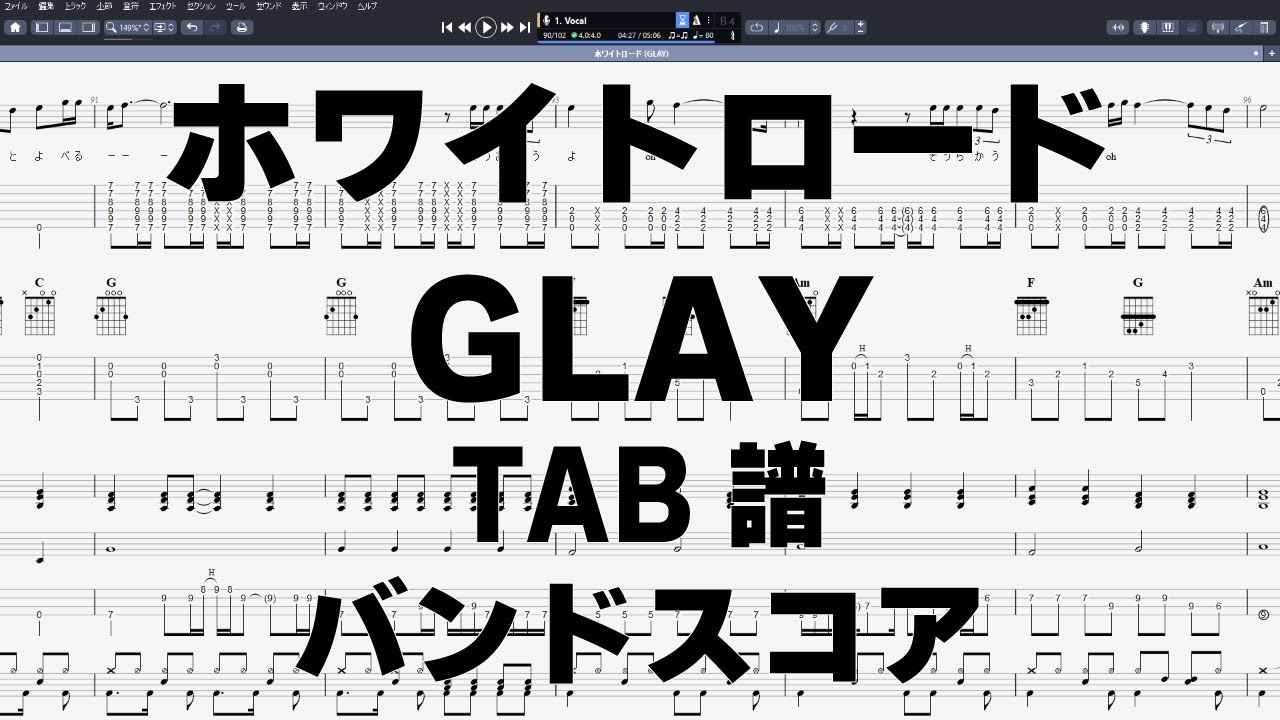Open the ヘルプ menu
The image size is (1280, 720).
[368, 6]
